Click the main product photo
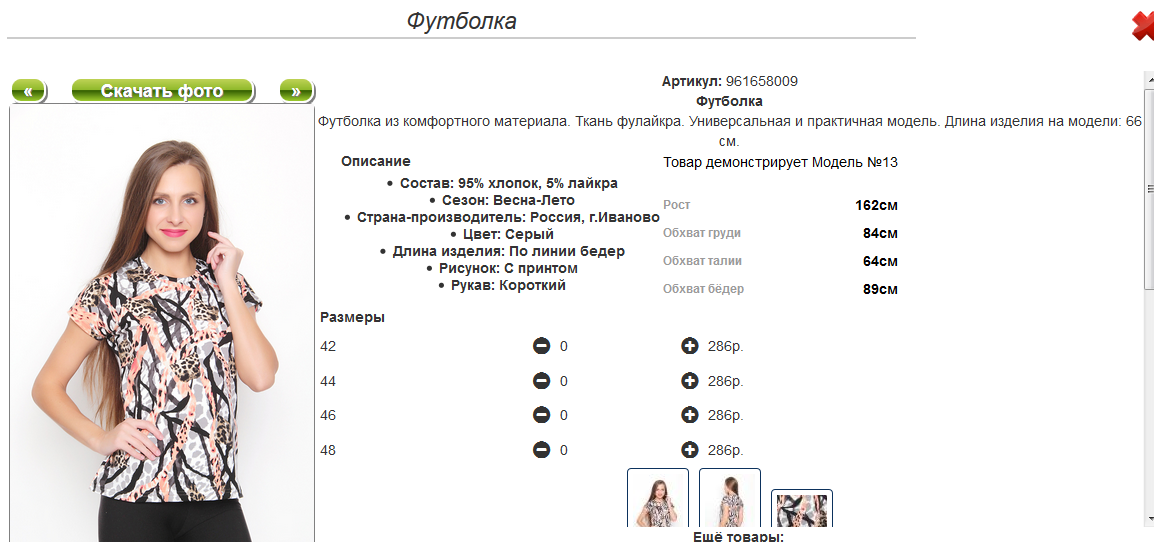This screenshot has width=1154, height=542. coord(162,330)
